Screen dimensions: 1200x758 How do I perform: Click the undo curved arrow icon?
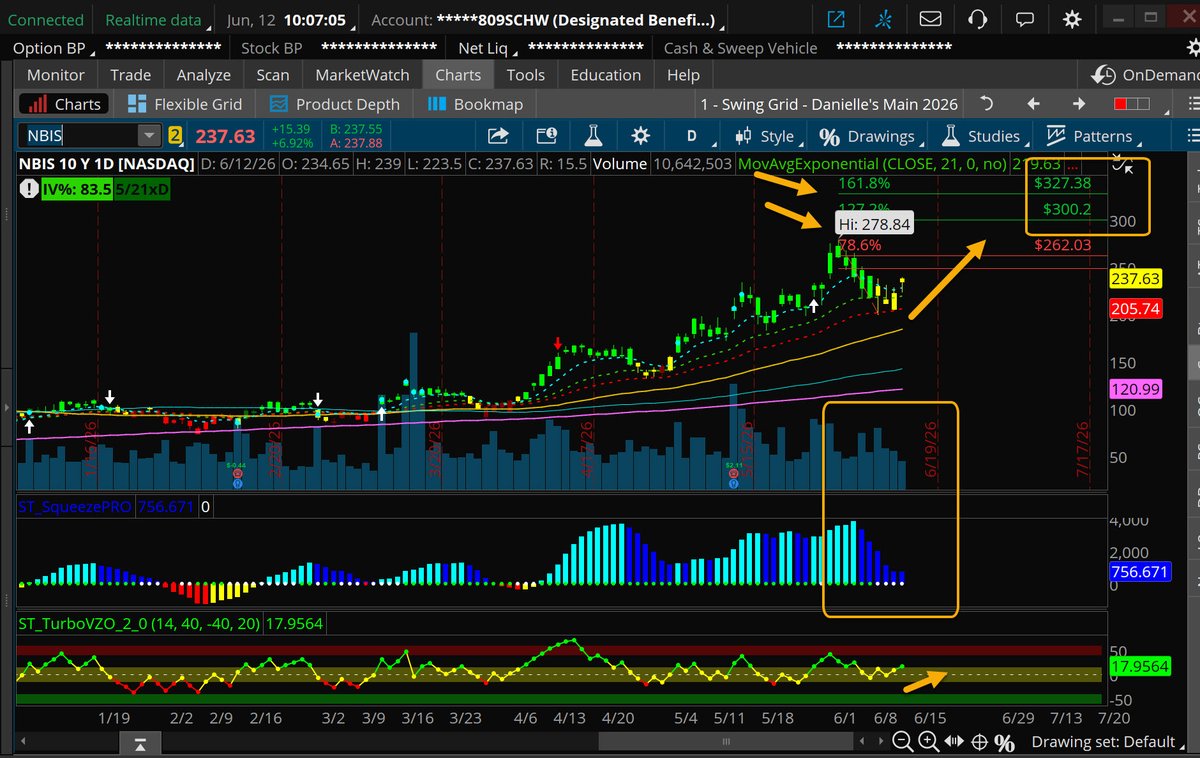986,104
